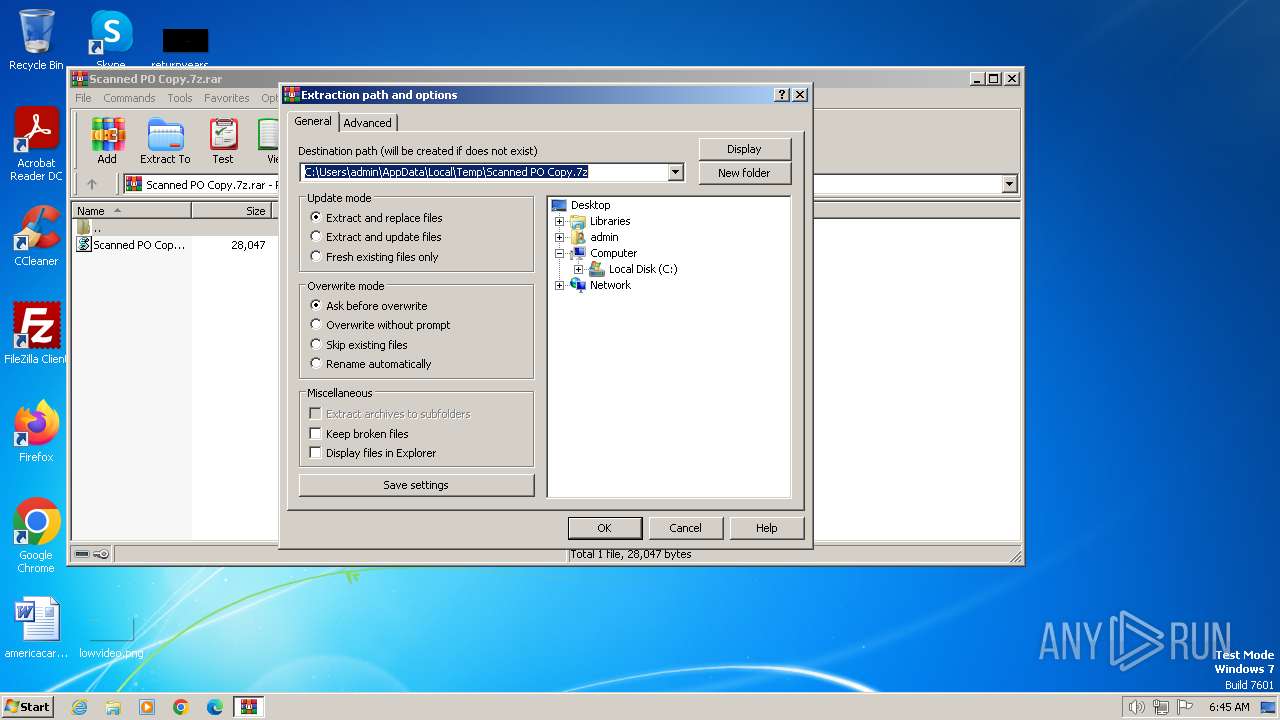The image size is (1280, 720).
Task: Open the americacar Word document icon
Action: click(36, 628)
